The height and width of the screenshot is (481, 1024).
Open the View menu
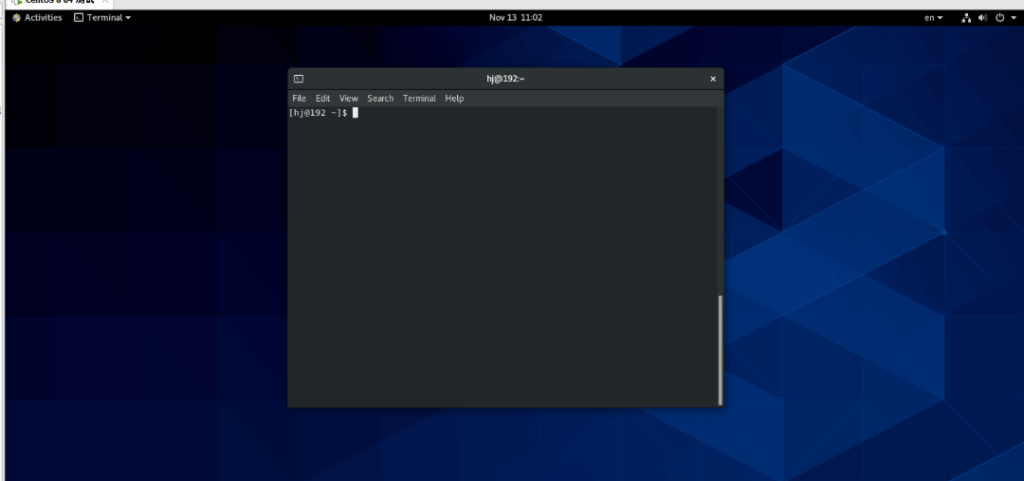[x=348, y=99]
